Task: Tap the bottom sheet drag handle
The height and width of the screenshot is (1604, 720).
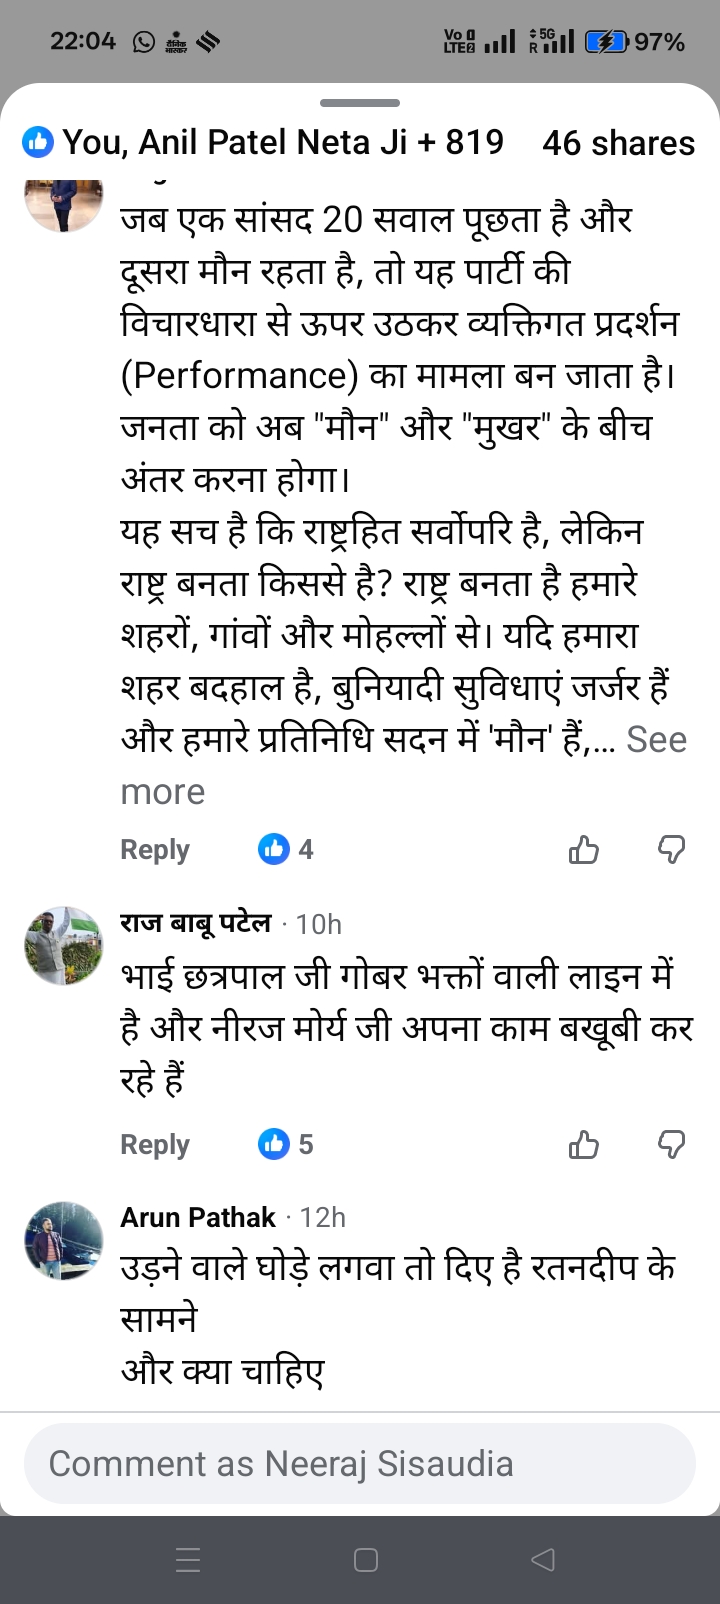Action: 360,103
